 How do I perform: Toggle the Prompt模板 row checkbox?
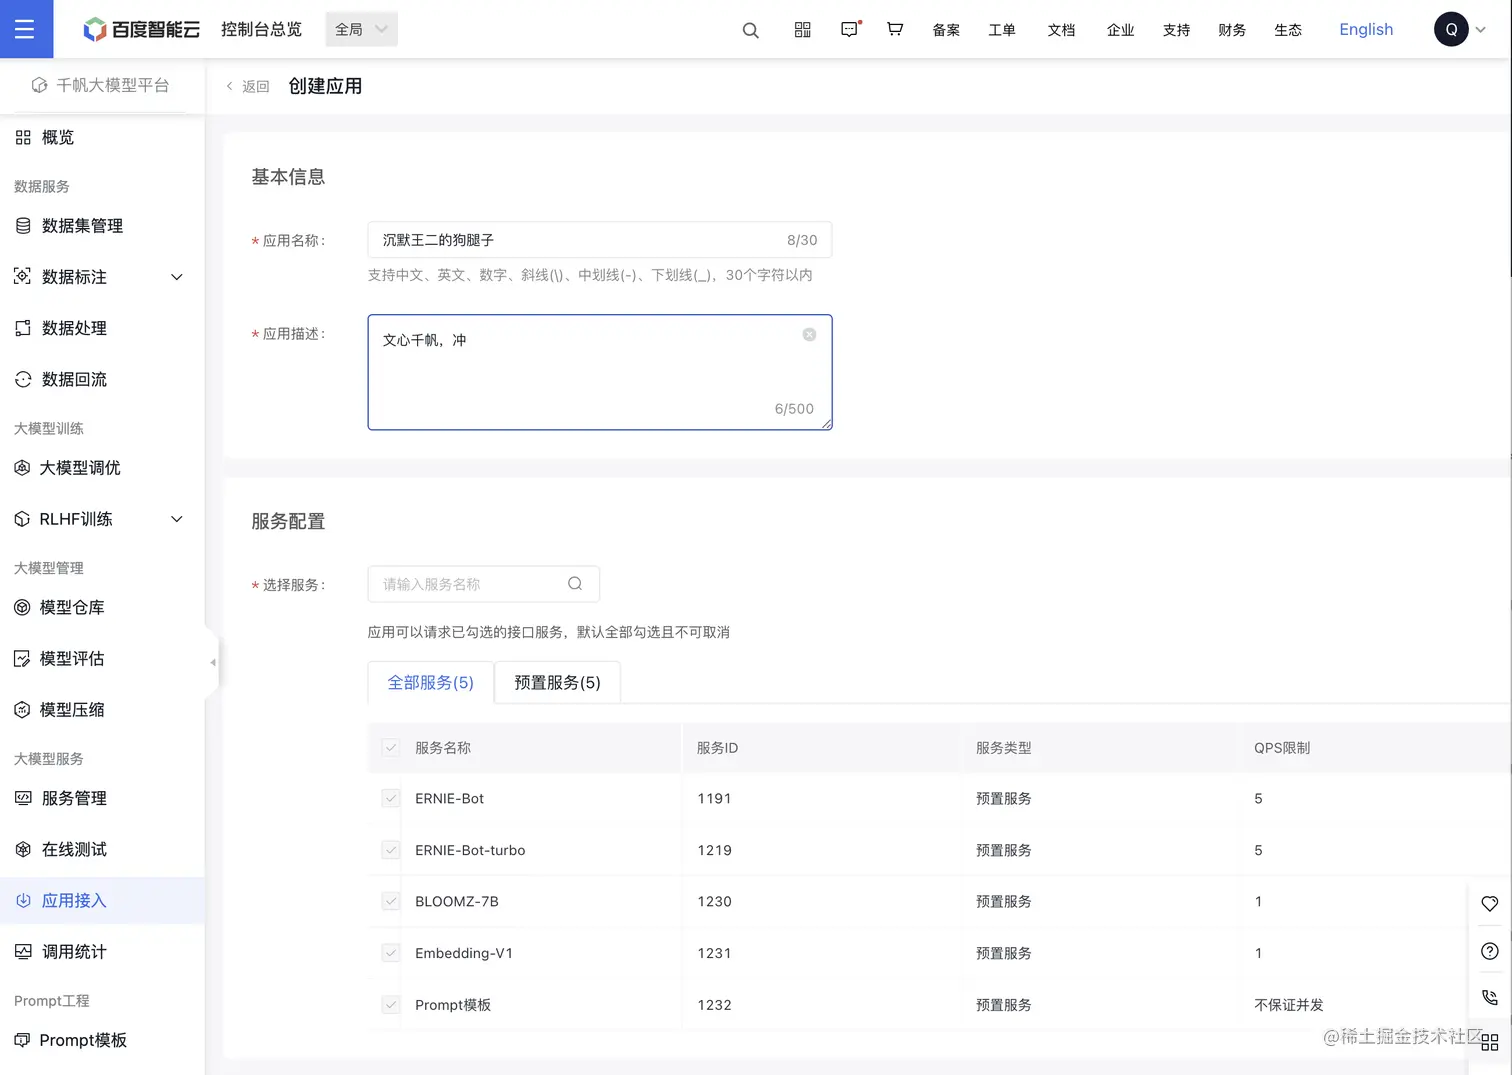coord(391,1005)
